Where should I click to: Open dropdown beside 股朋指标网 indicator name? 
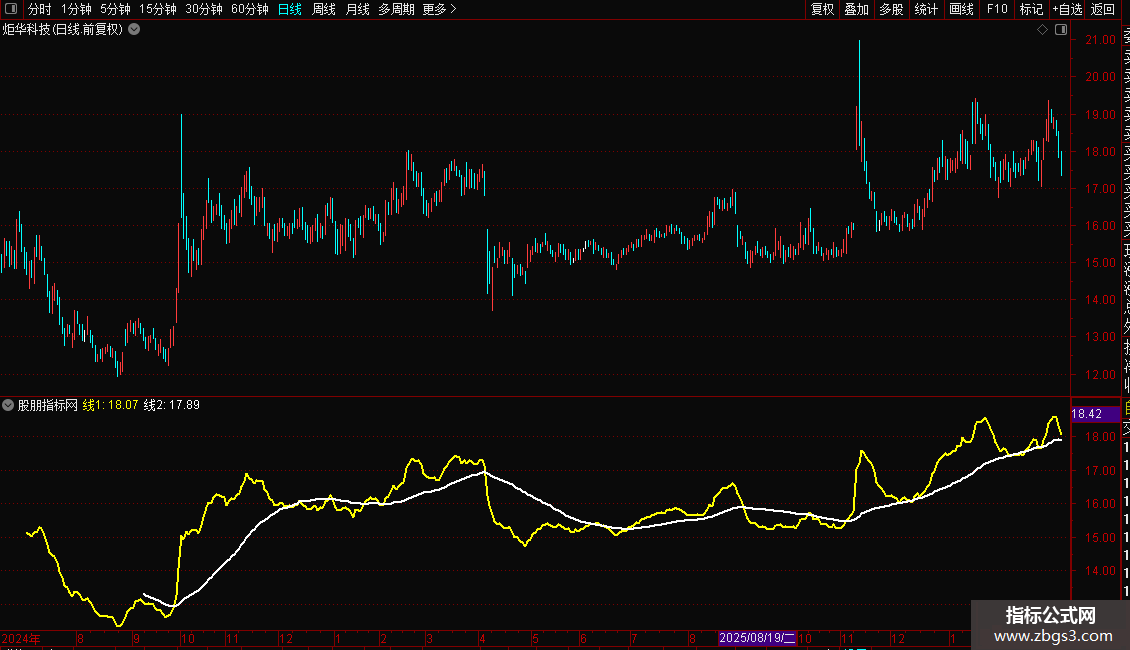(8, 405)
